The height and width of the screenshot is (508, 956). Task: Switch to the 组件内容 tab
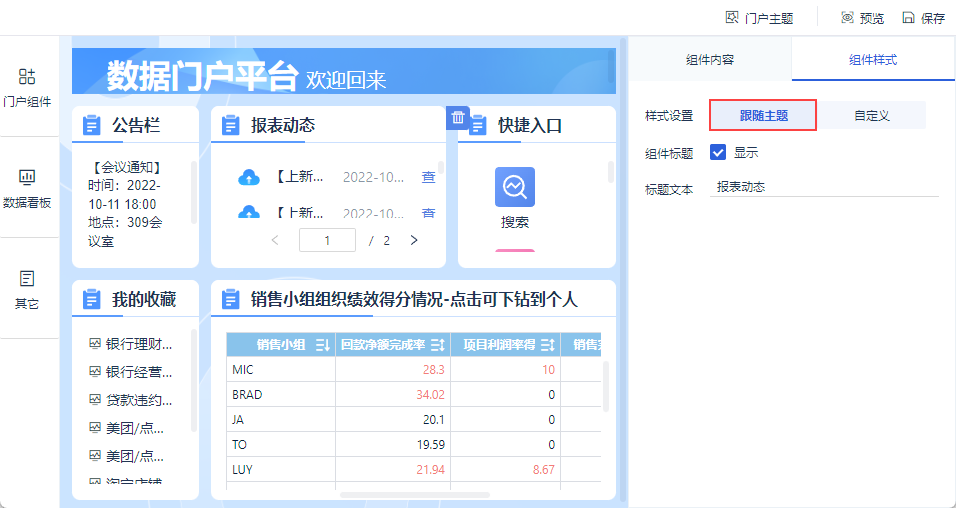pos(710,60)
